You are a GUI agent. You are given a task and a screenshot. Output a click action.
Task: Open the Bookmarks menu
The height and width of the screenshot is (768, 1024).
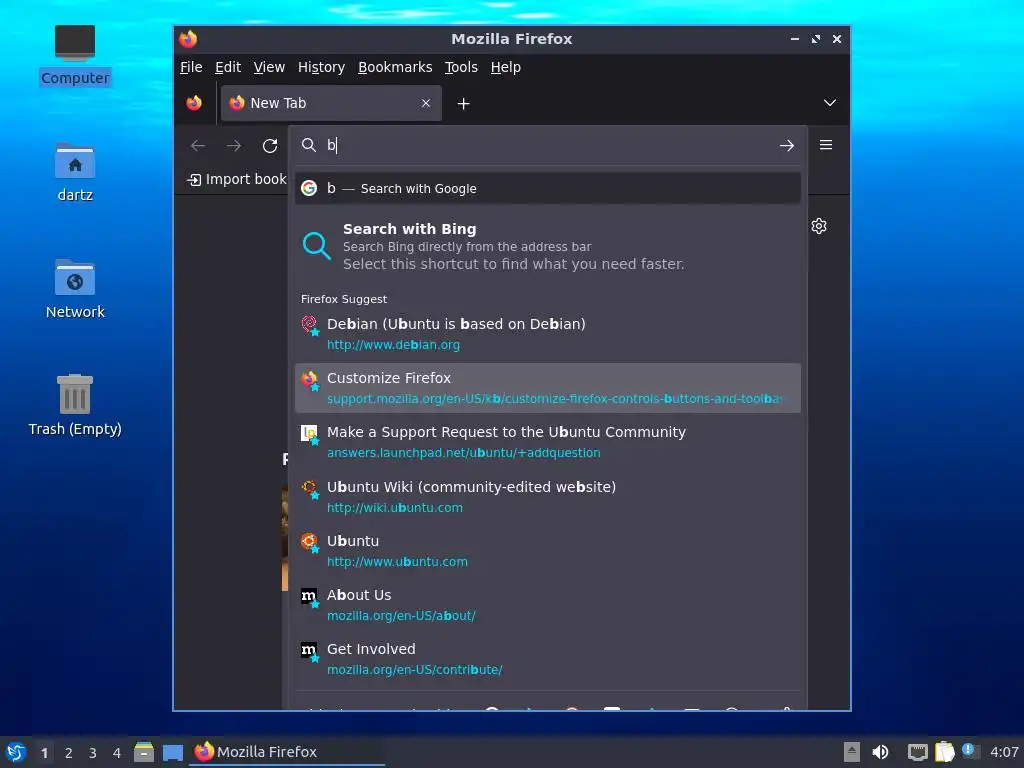pyautogui.click(x=395, y=67)
